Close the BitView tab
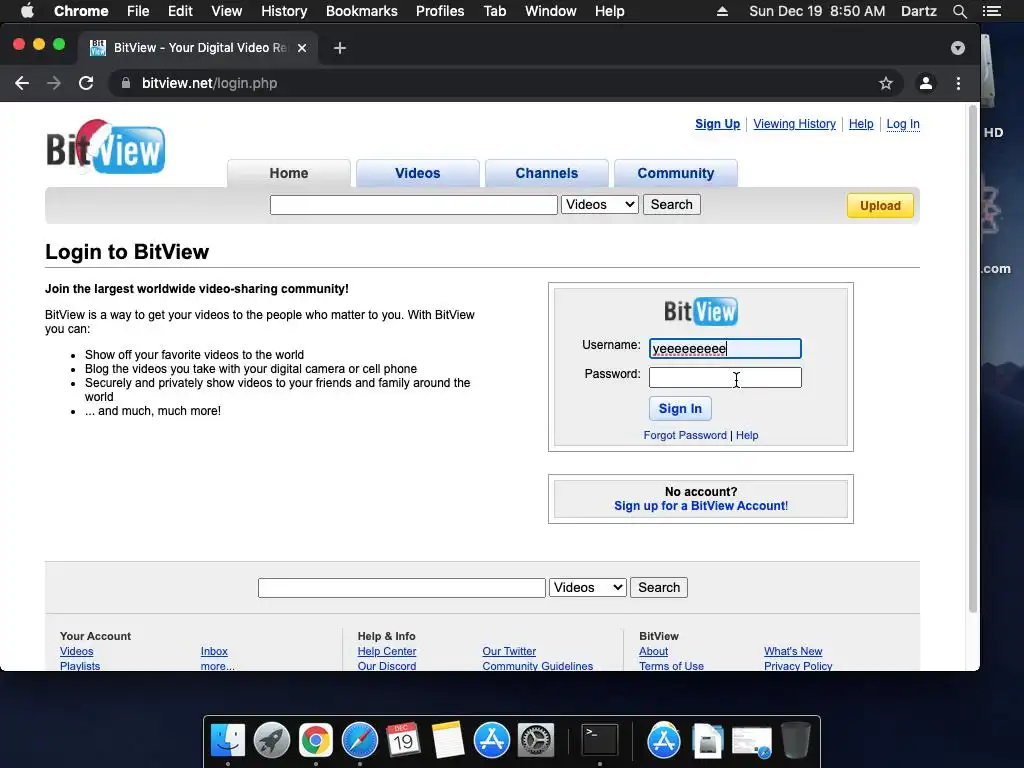Screen dimensions: 1024x768 (x=302, y=48)
